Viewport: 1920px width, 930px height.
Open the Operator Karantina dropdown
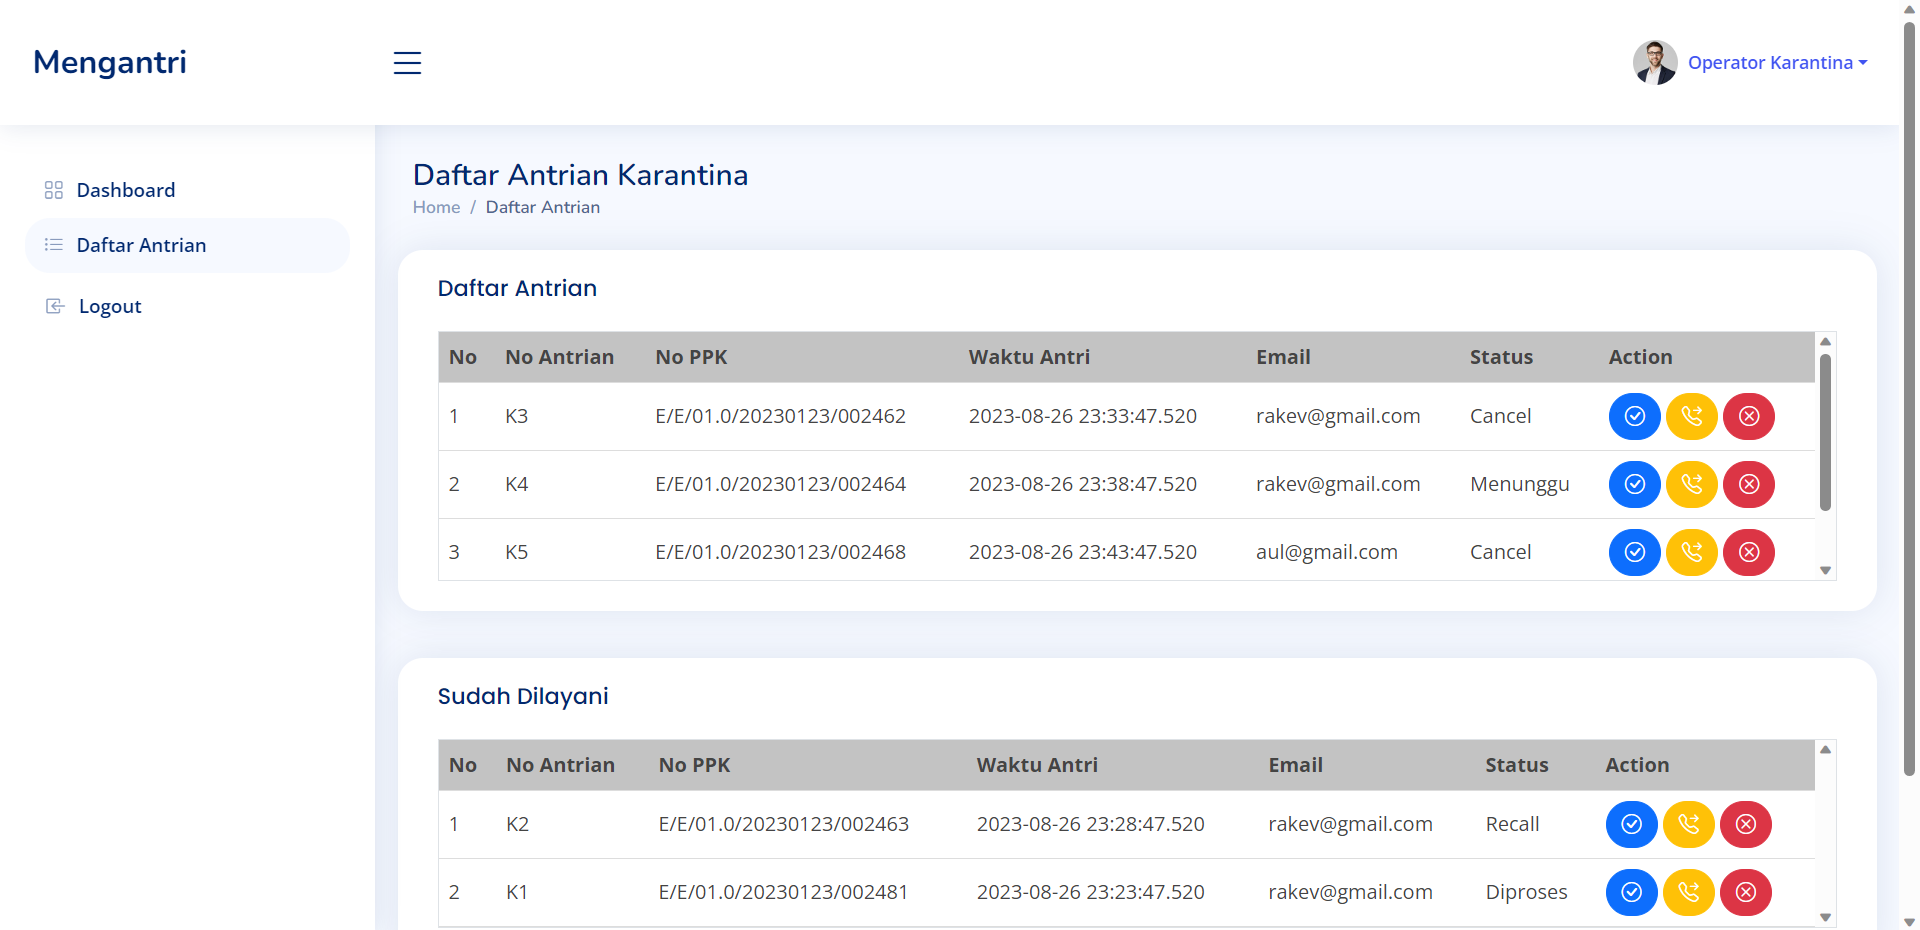click(1777, 62)
